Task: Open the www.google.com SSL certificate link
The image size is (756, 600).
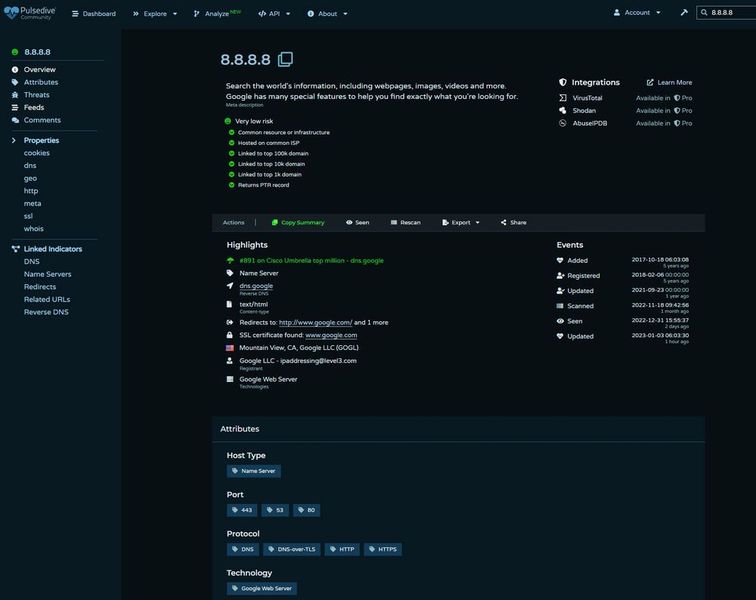Action: [x=331, y=335]
